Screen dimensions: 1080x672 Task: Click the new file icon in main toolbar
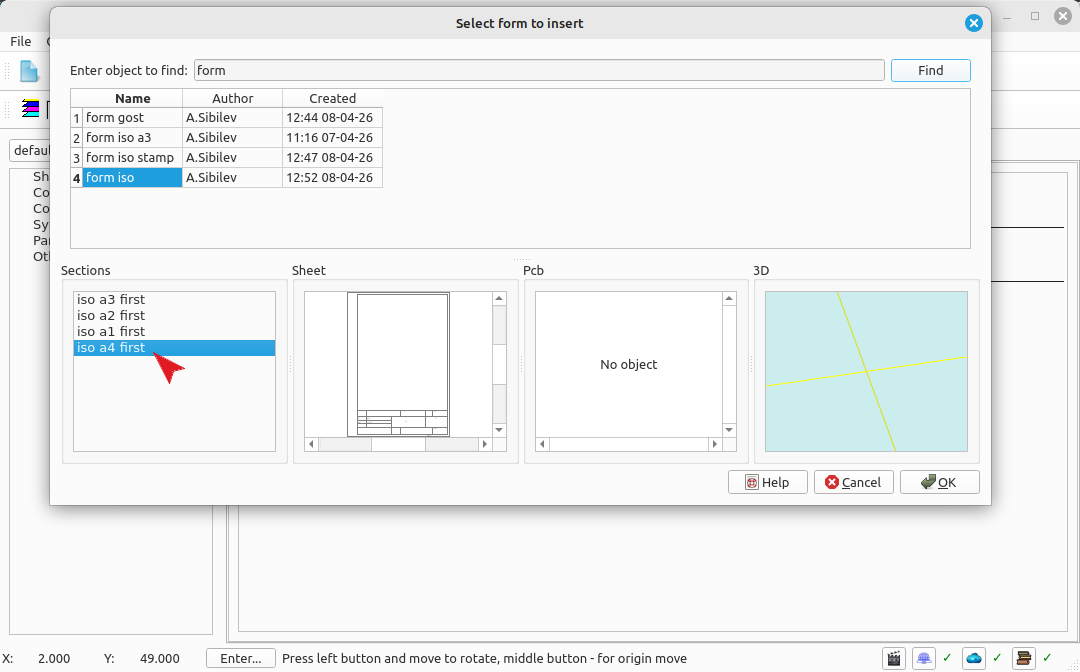(x=29, y=71)
